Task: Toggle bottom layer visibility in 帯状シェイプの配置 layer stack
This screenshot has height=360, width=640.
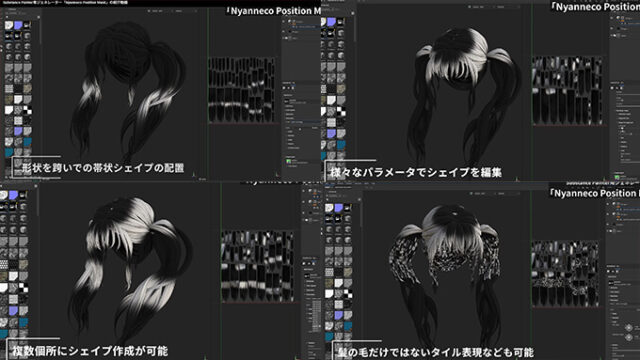Action: click(x=283, y=38)
